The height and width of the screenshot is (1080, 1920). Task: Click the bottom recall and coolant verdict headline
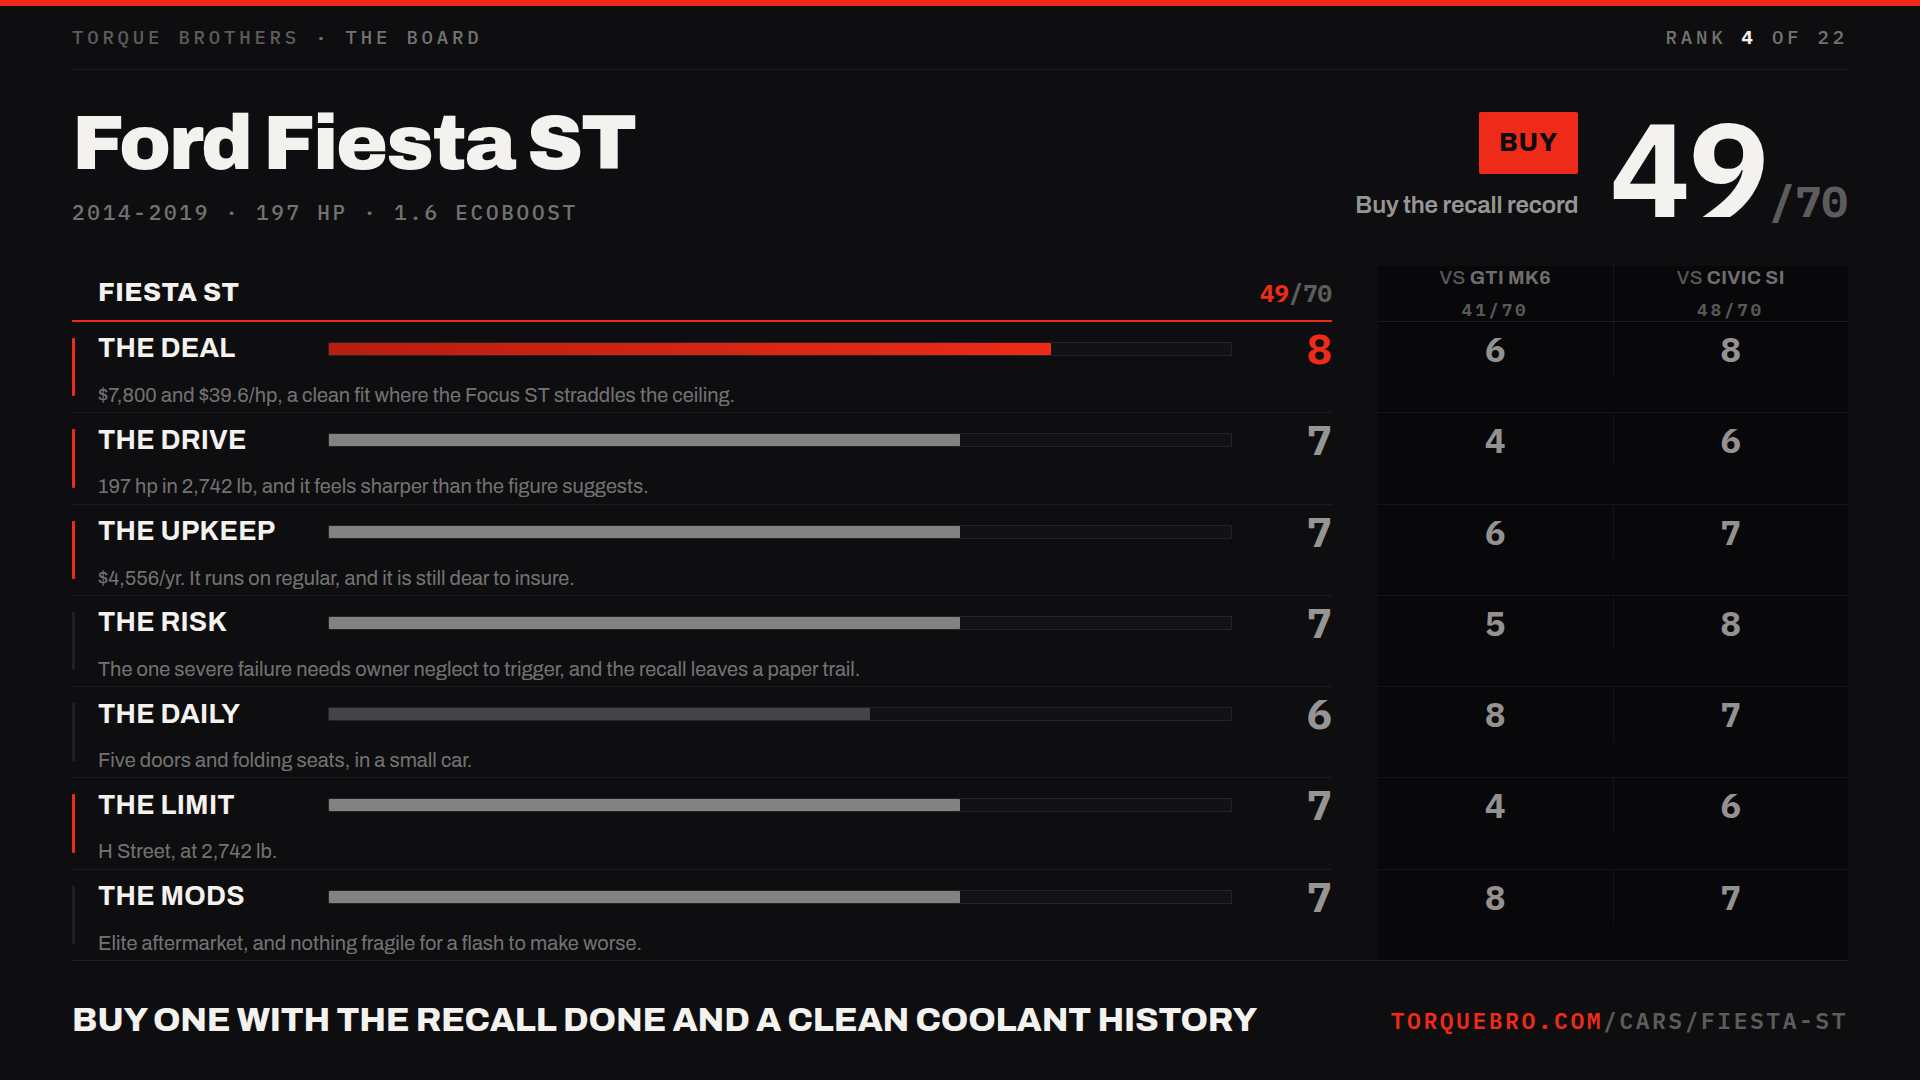click(x=664, y=1020)
